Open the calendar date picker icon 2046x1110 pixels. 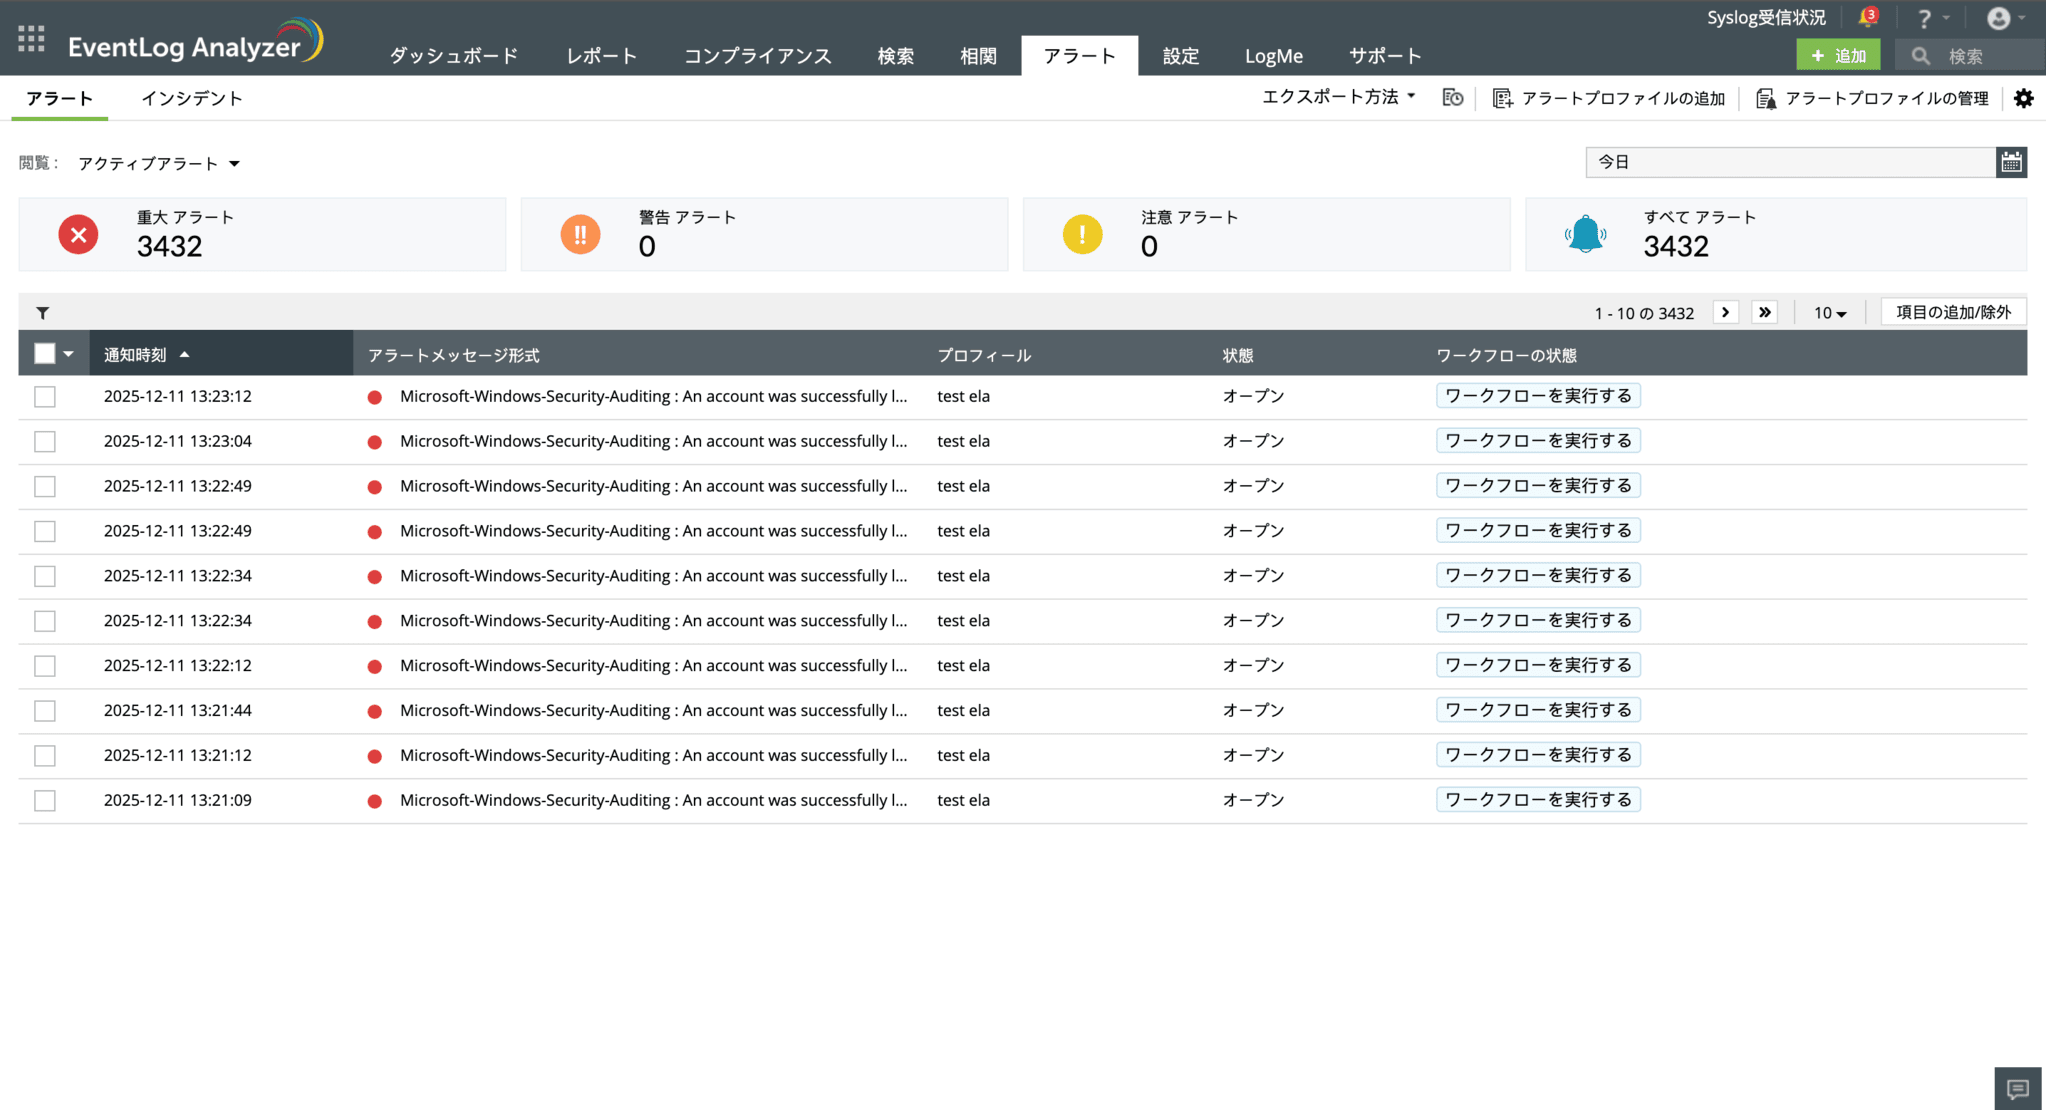click(2011, 162)
